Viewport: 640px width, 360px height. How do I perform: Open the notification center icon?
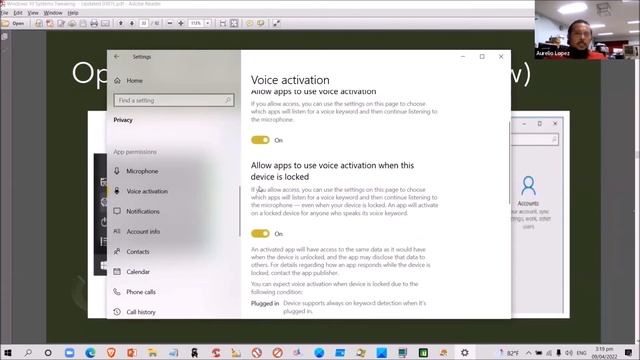click(x=628, y=353)
